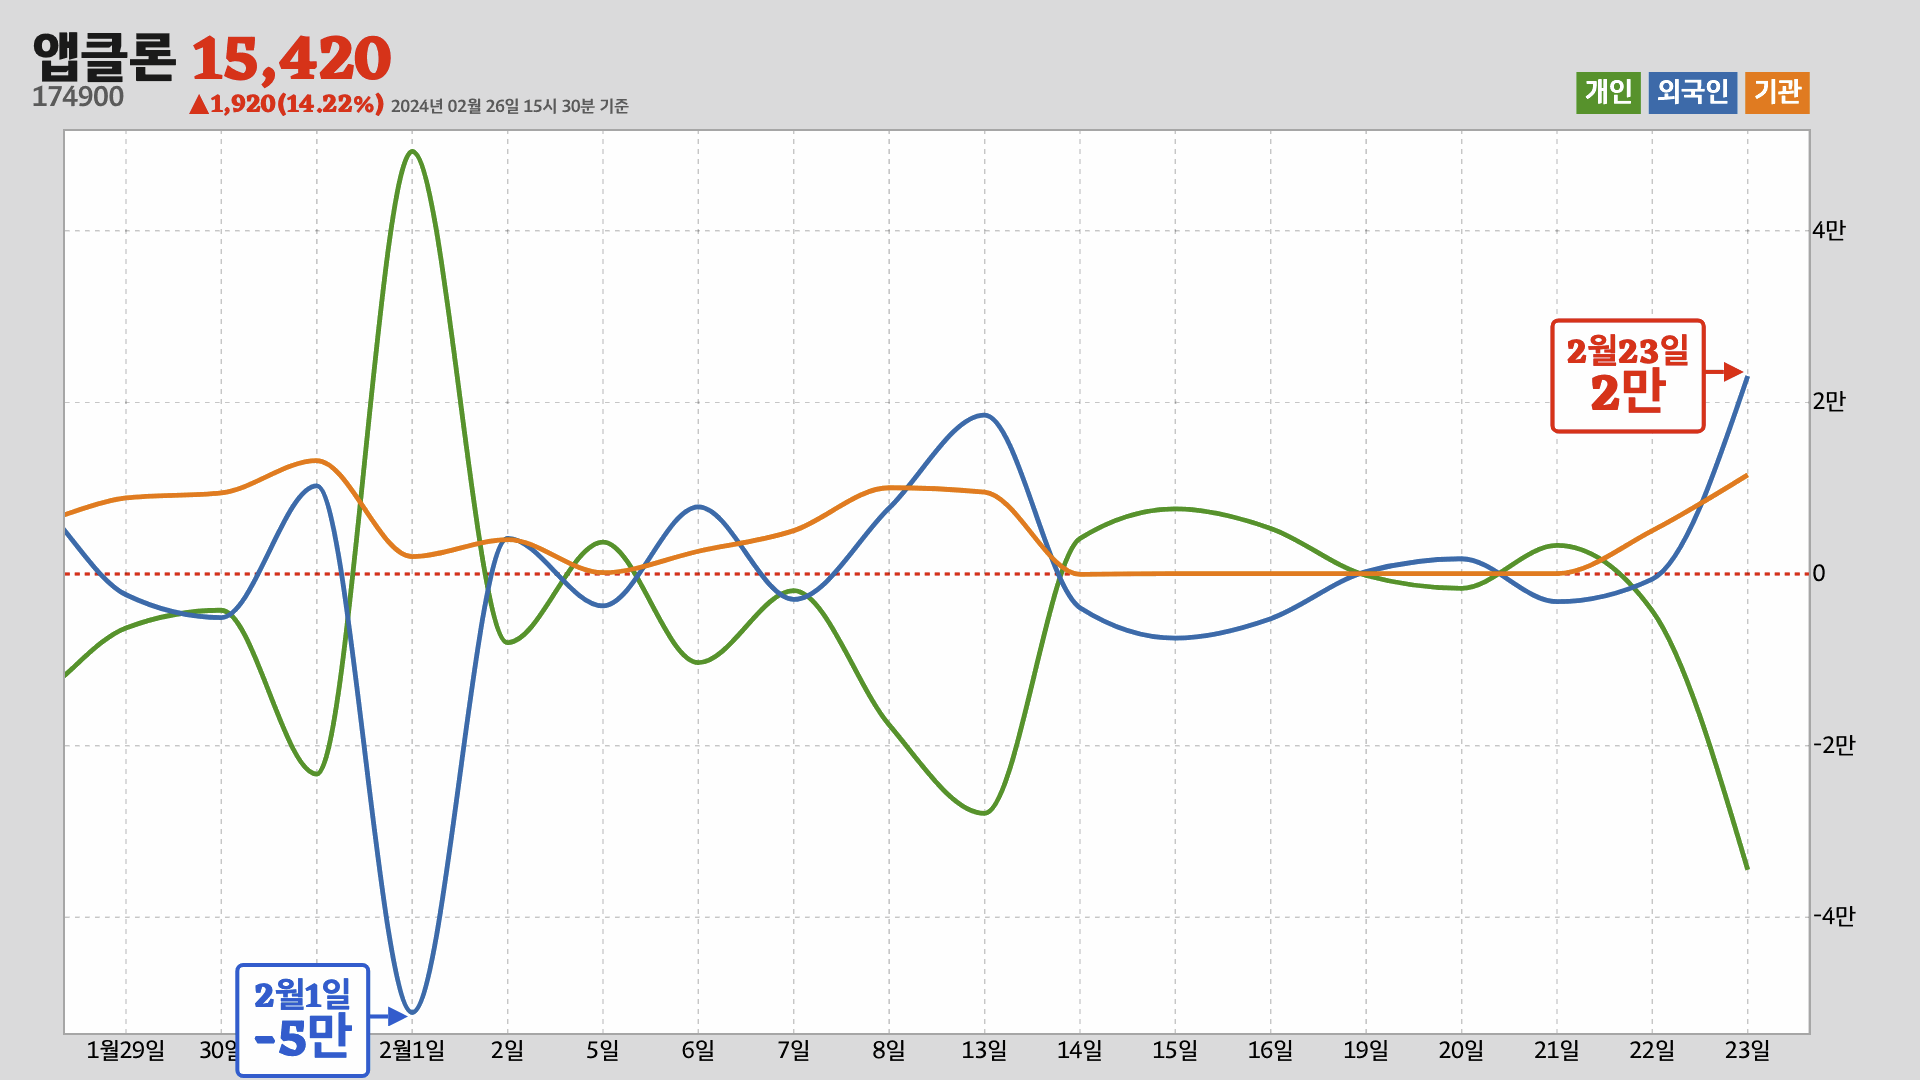This screenshot has width=1920, height=1080.
Task: Click the 15일 x-axis date label
Action: tap(1175, 1051)
